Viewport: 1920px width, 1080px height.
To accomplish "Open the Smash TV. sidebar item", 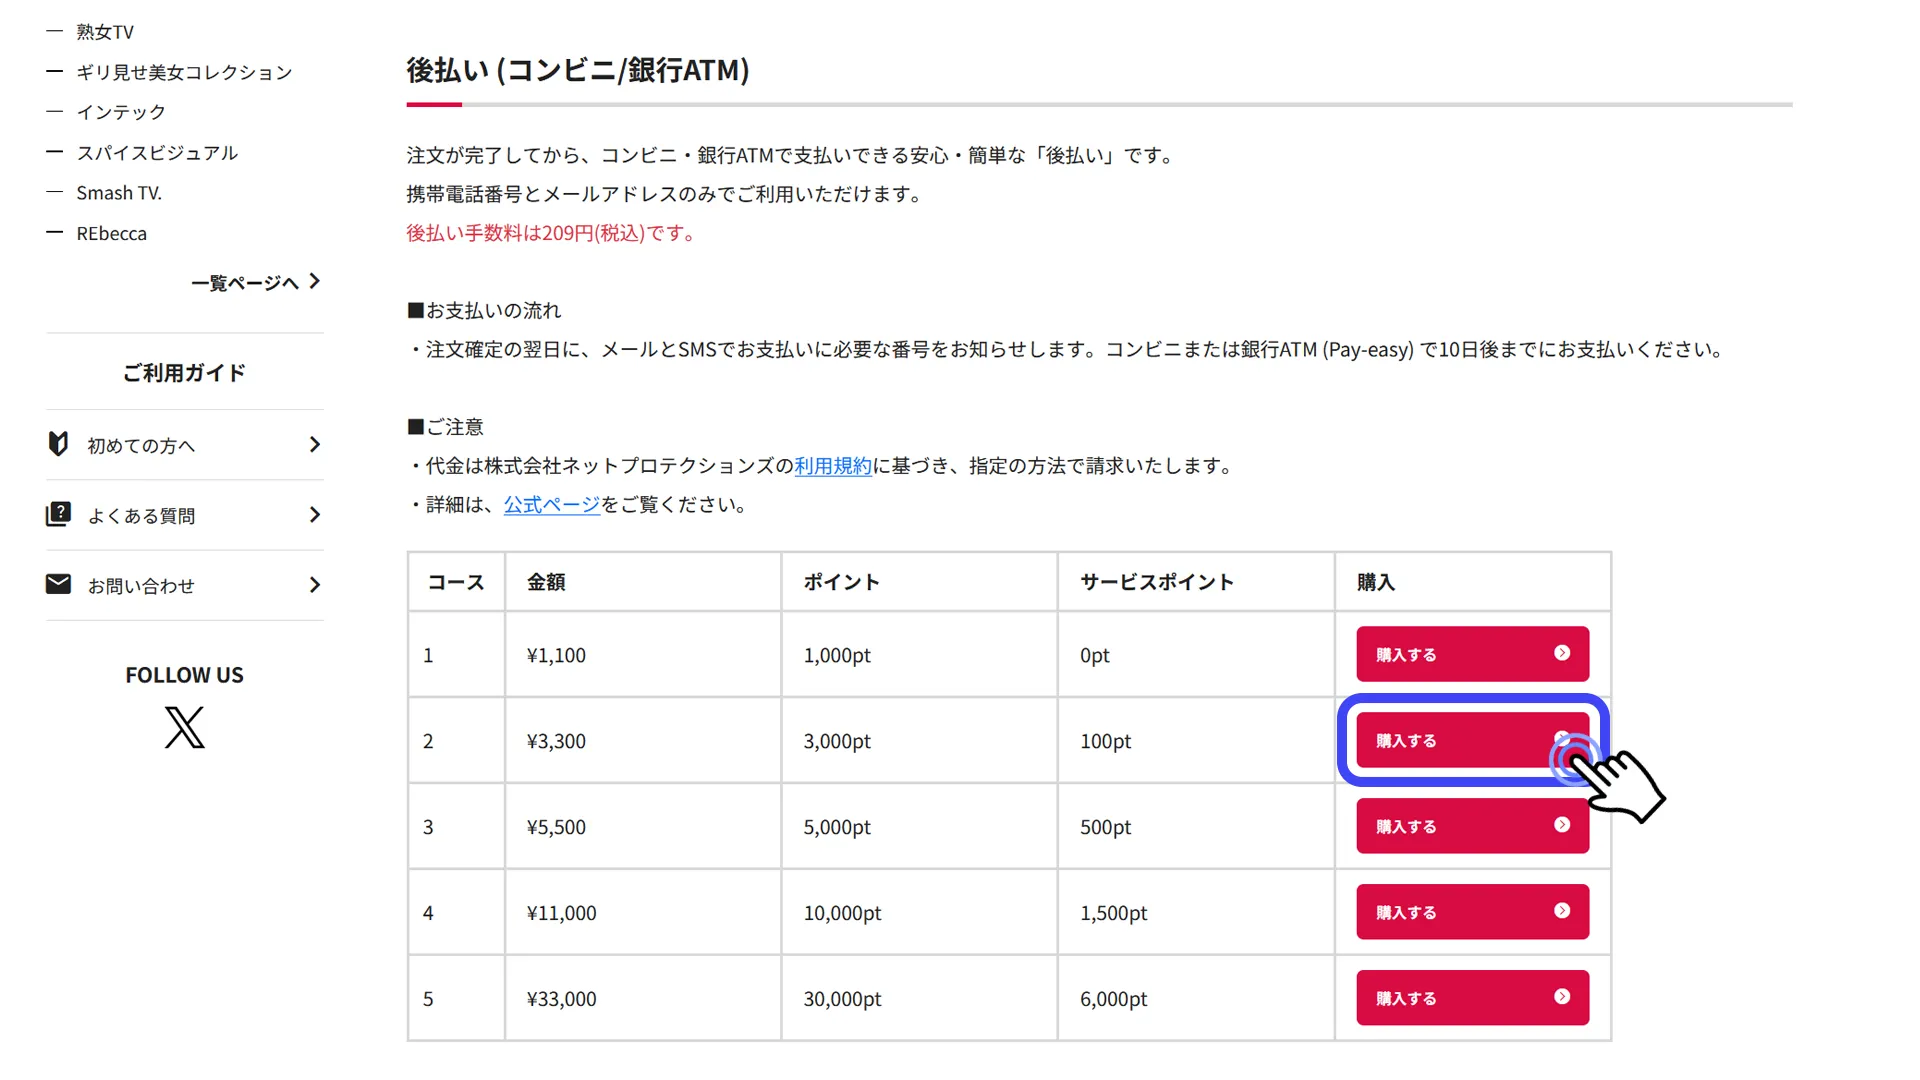I will [119, 193].
